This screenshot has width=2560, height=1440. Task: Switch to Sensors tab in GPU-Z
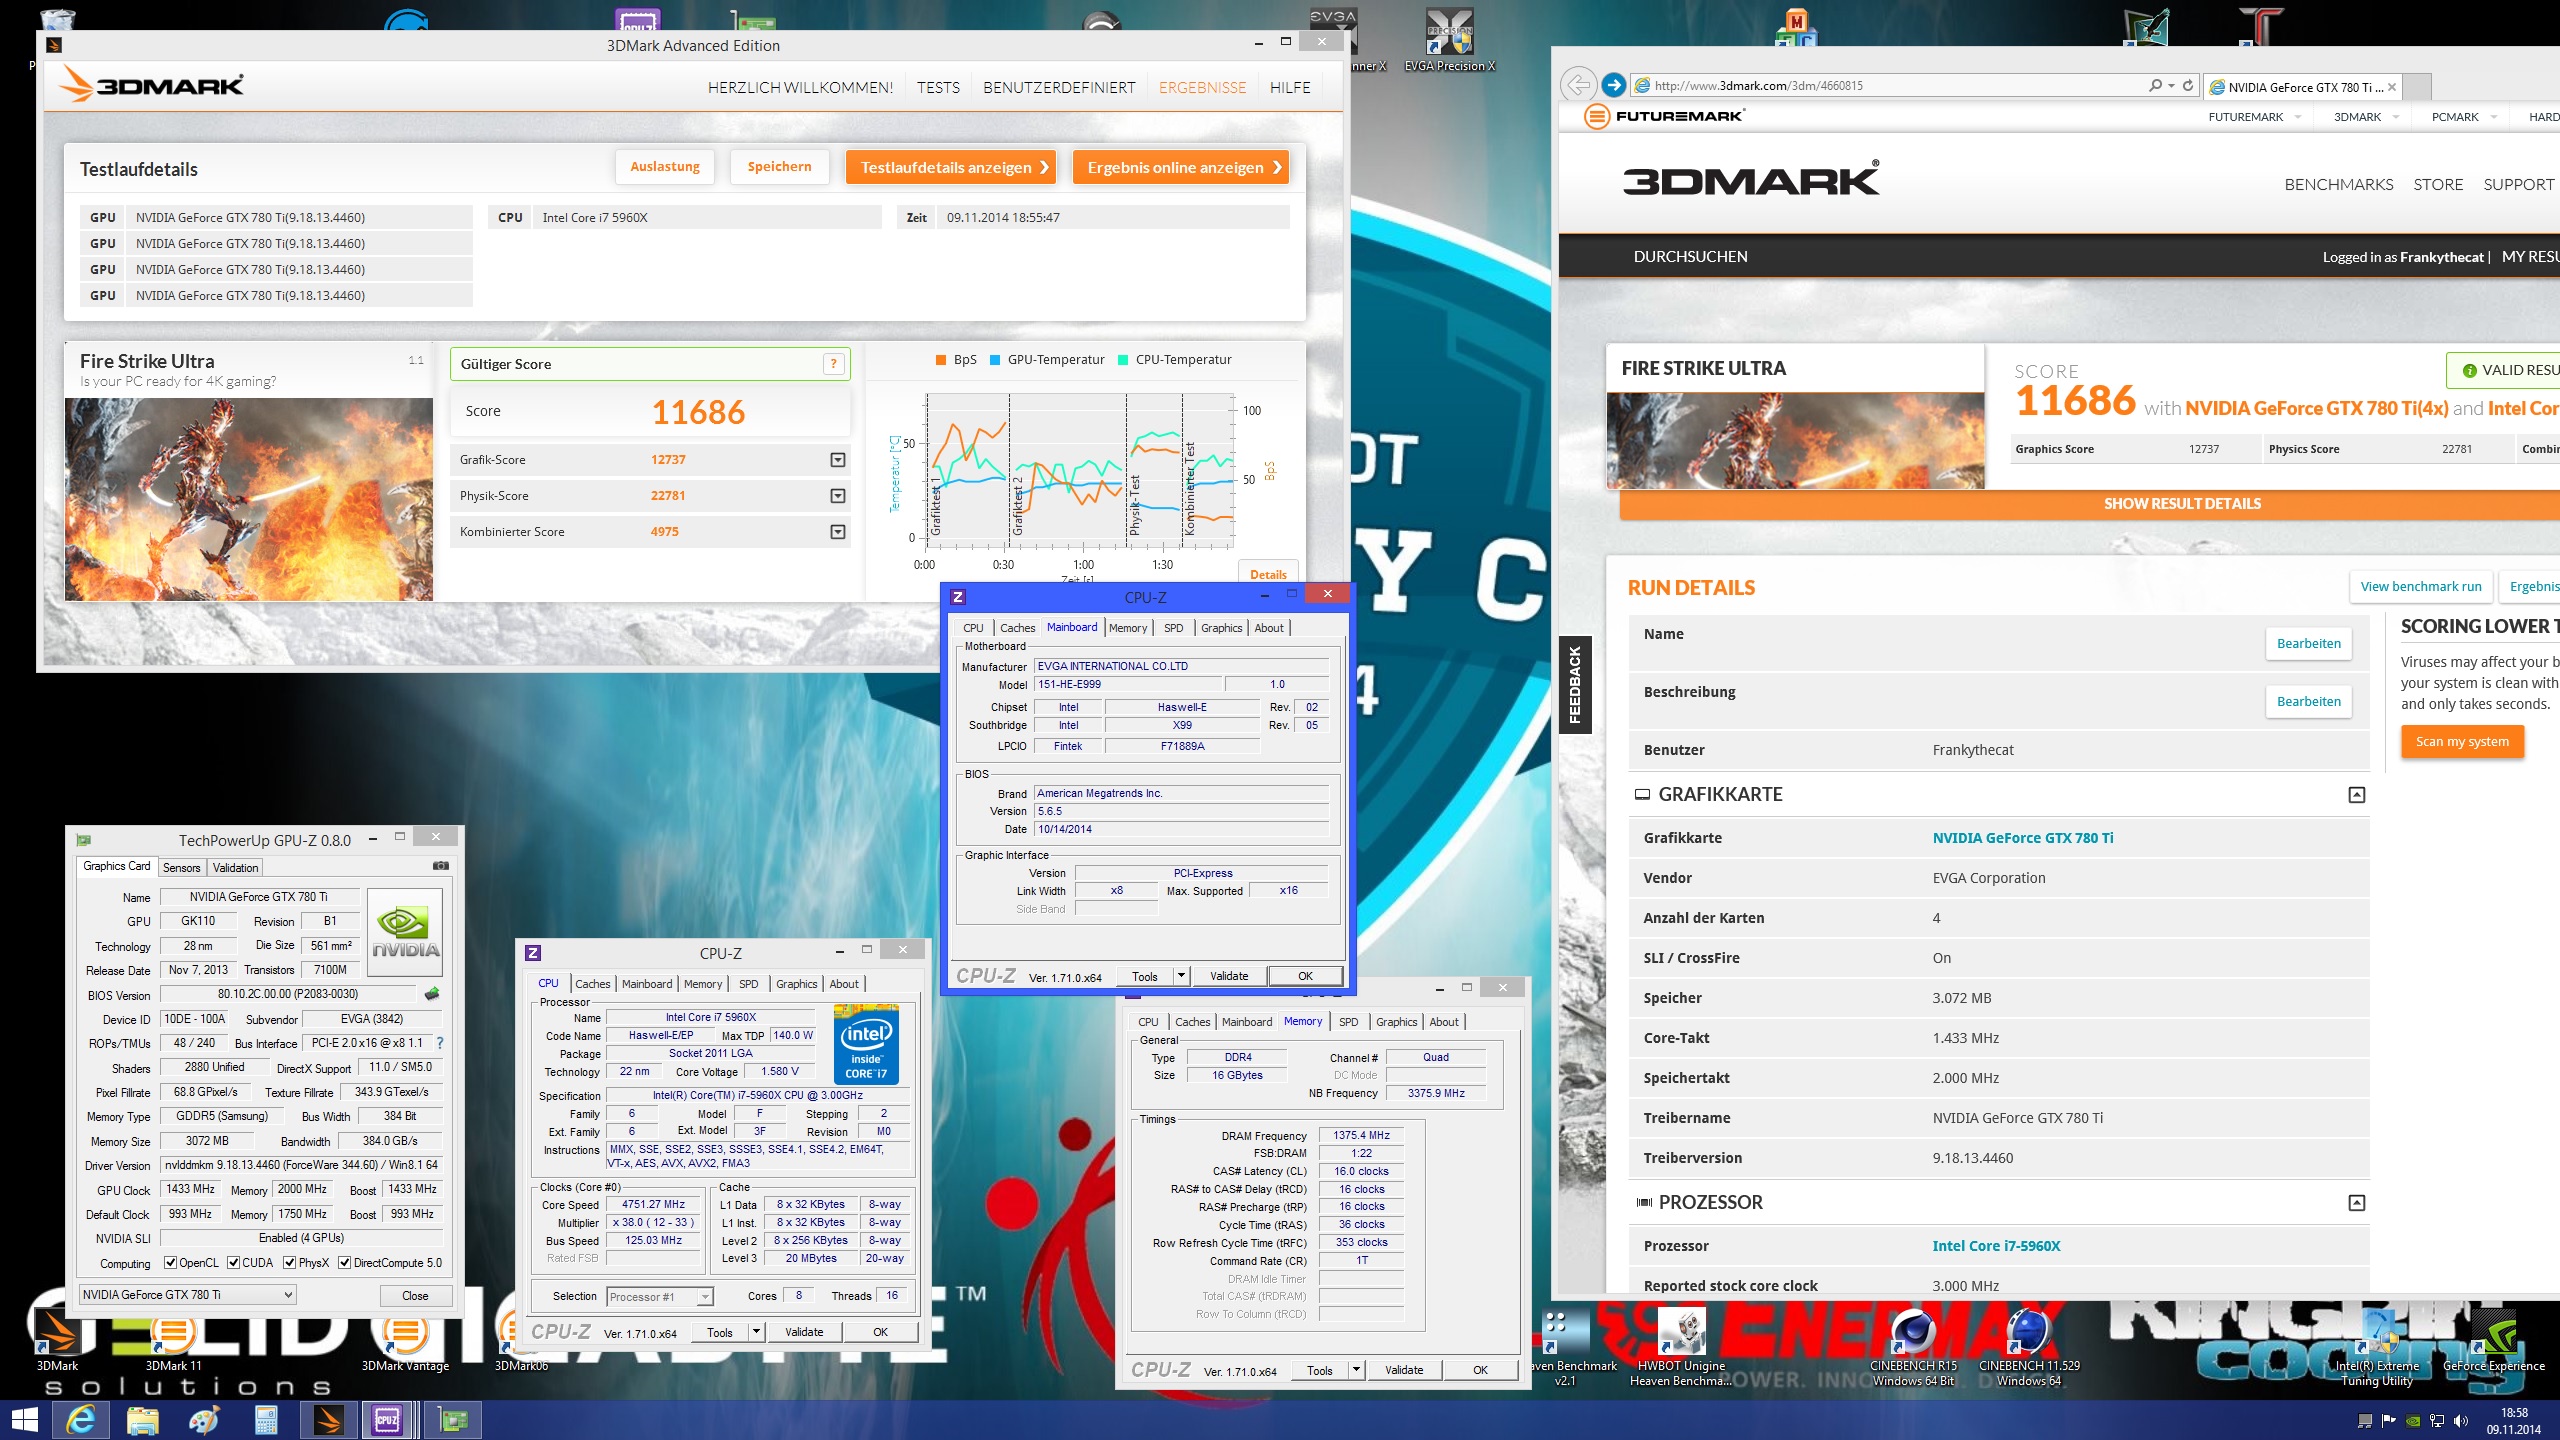pos(182,868)
